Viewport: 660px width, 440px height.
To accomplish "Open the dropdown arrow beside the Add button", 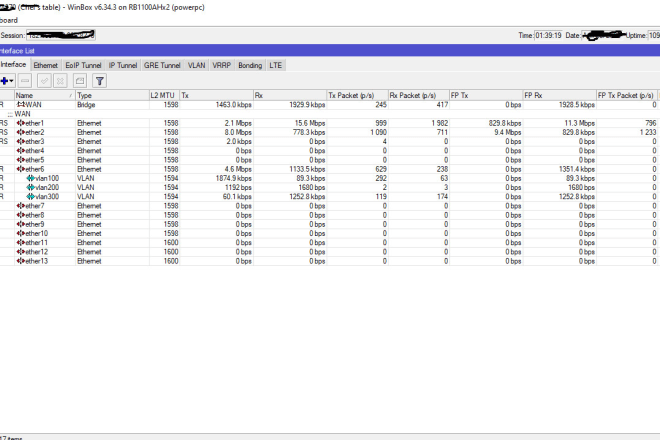I will [x=11, y=81].
